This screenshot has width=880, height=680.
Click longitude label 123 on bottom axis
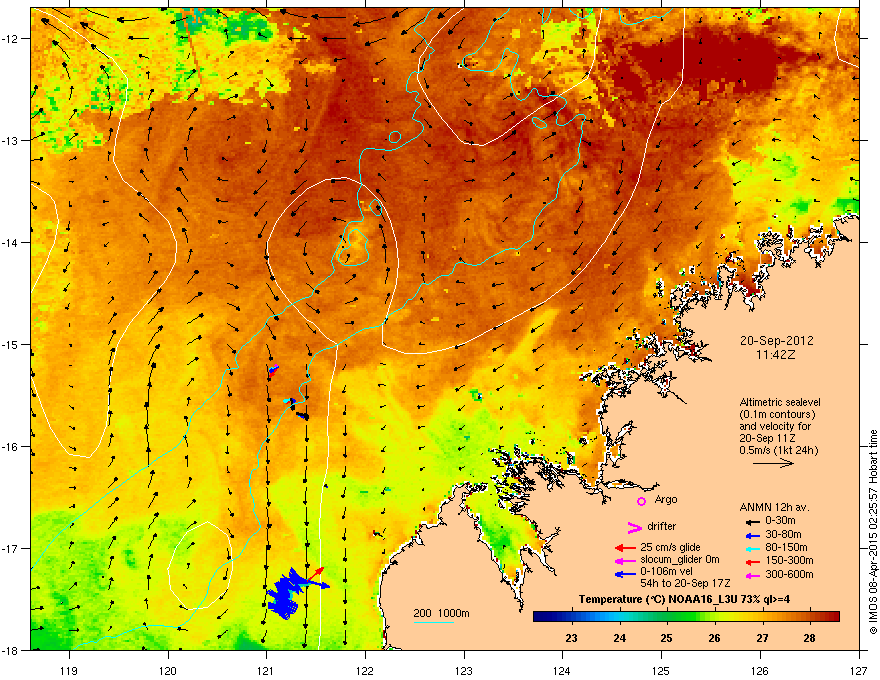(464, 670)
